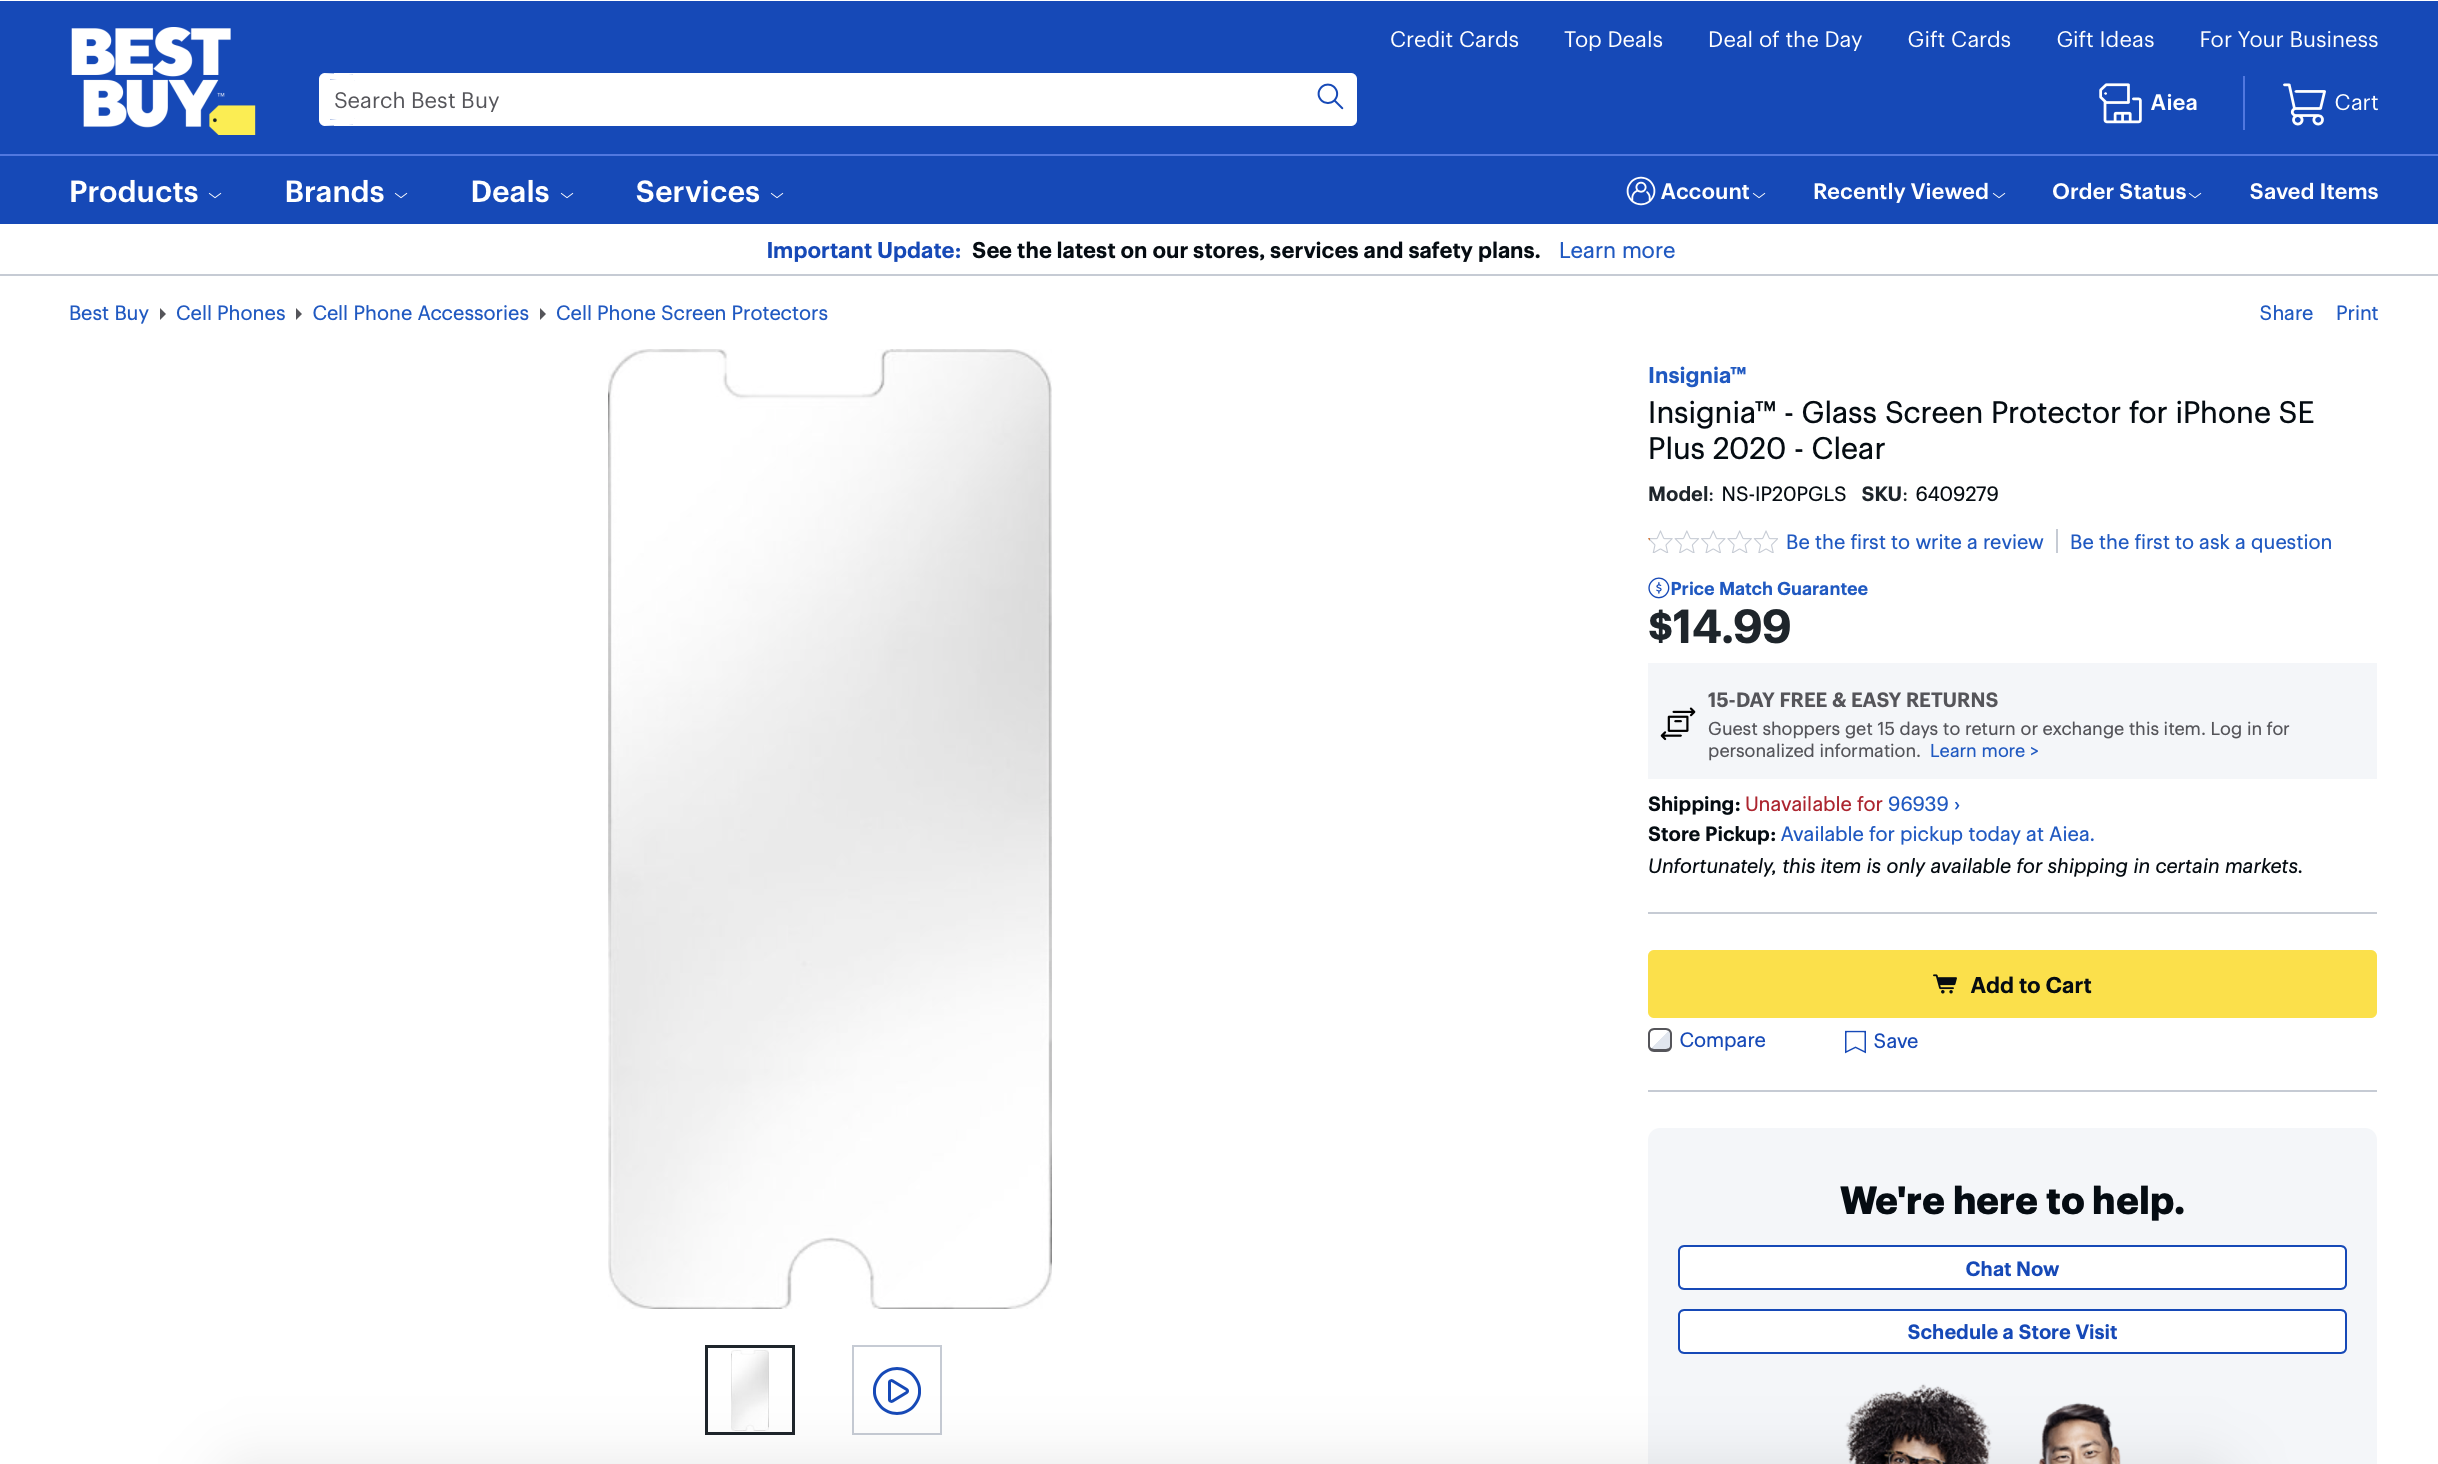Image resolution: width=2438 pixels, height=1464 pixels.
Task: Click the search magnifier icon
Action: coord(1329,97)
